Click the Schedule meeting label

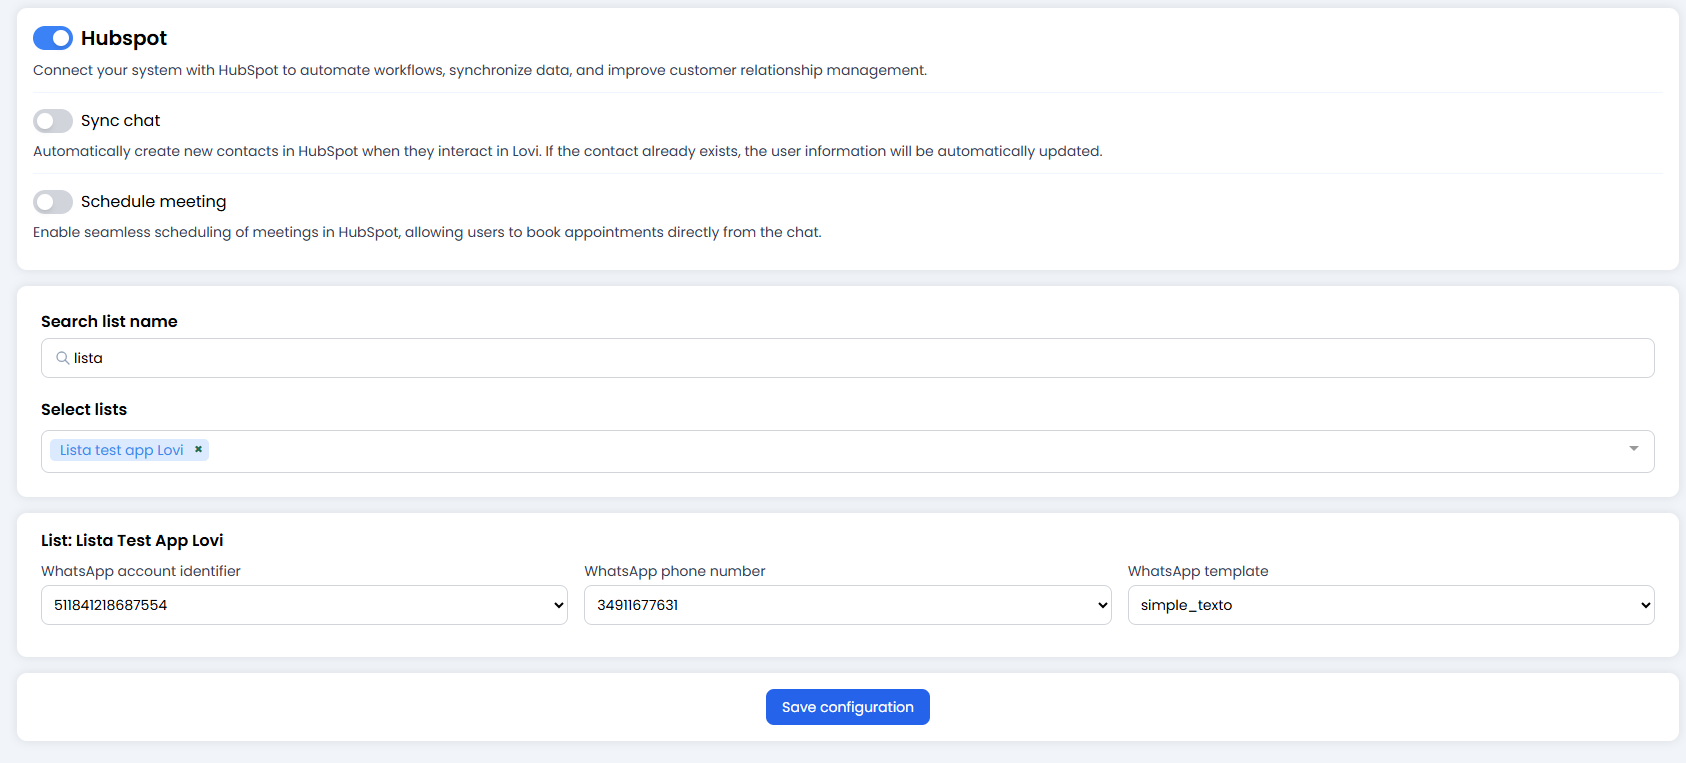(x=153, y=202)
